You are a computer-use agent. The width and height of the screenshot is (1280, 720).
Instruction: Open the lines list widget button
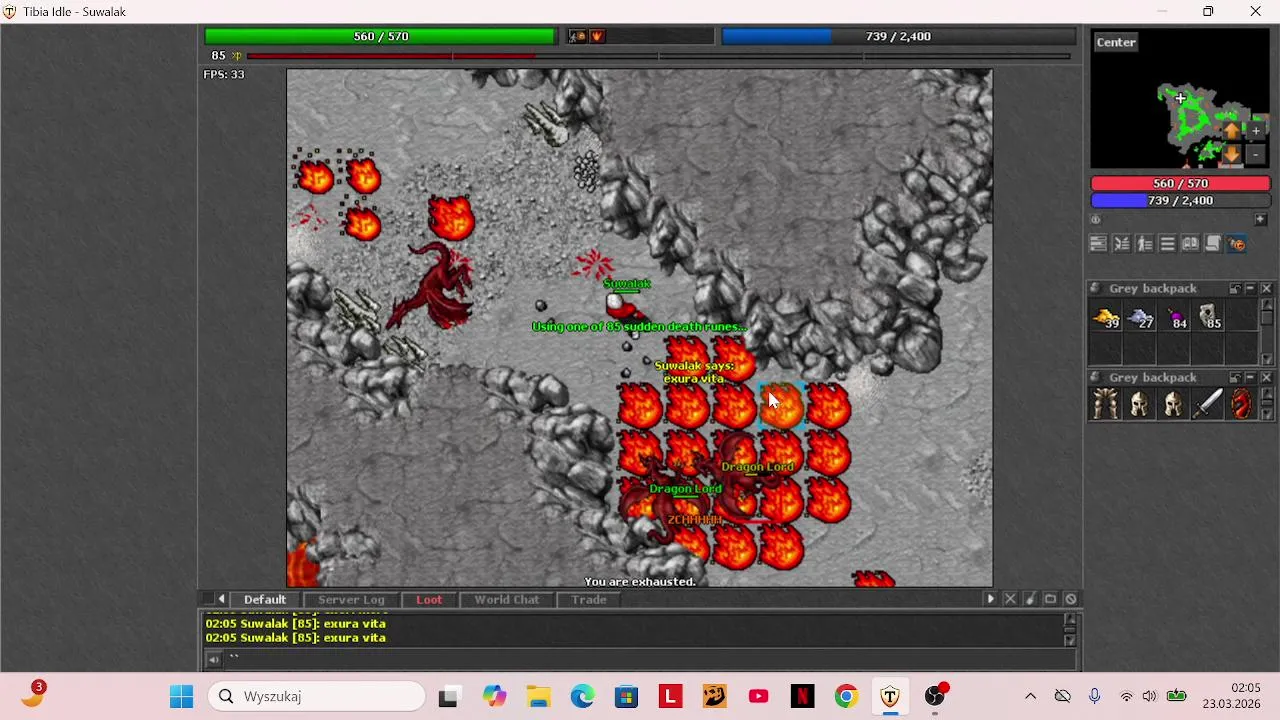click(1167, 244)
